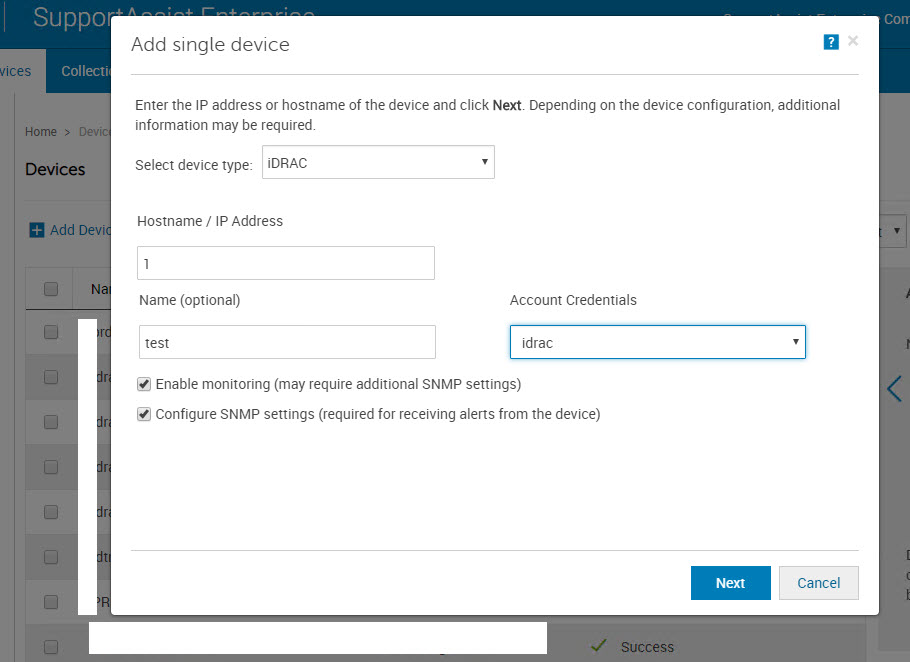Toggle Configure SNMP settings checkbox
Screen dimensions: 910x662
(x=145, y=414)
